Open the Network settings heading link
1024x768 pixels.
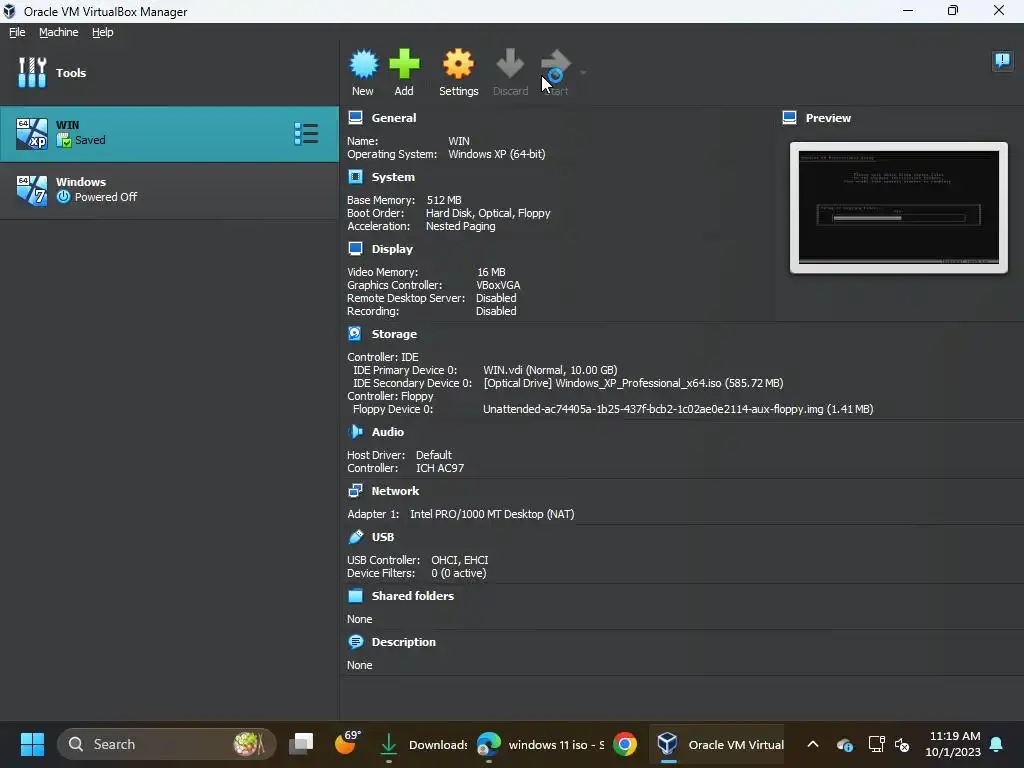coord(395,490)
